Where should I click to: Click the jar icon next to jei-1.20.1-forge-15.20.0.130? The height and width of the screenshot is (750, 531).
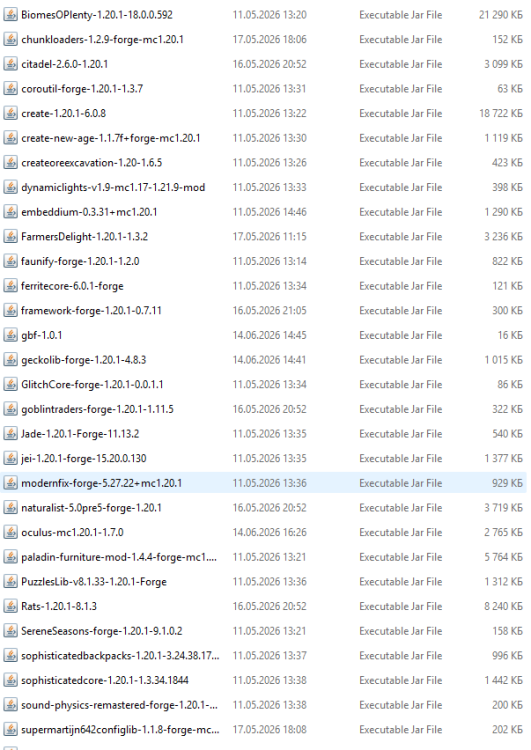[11, 458]
